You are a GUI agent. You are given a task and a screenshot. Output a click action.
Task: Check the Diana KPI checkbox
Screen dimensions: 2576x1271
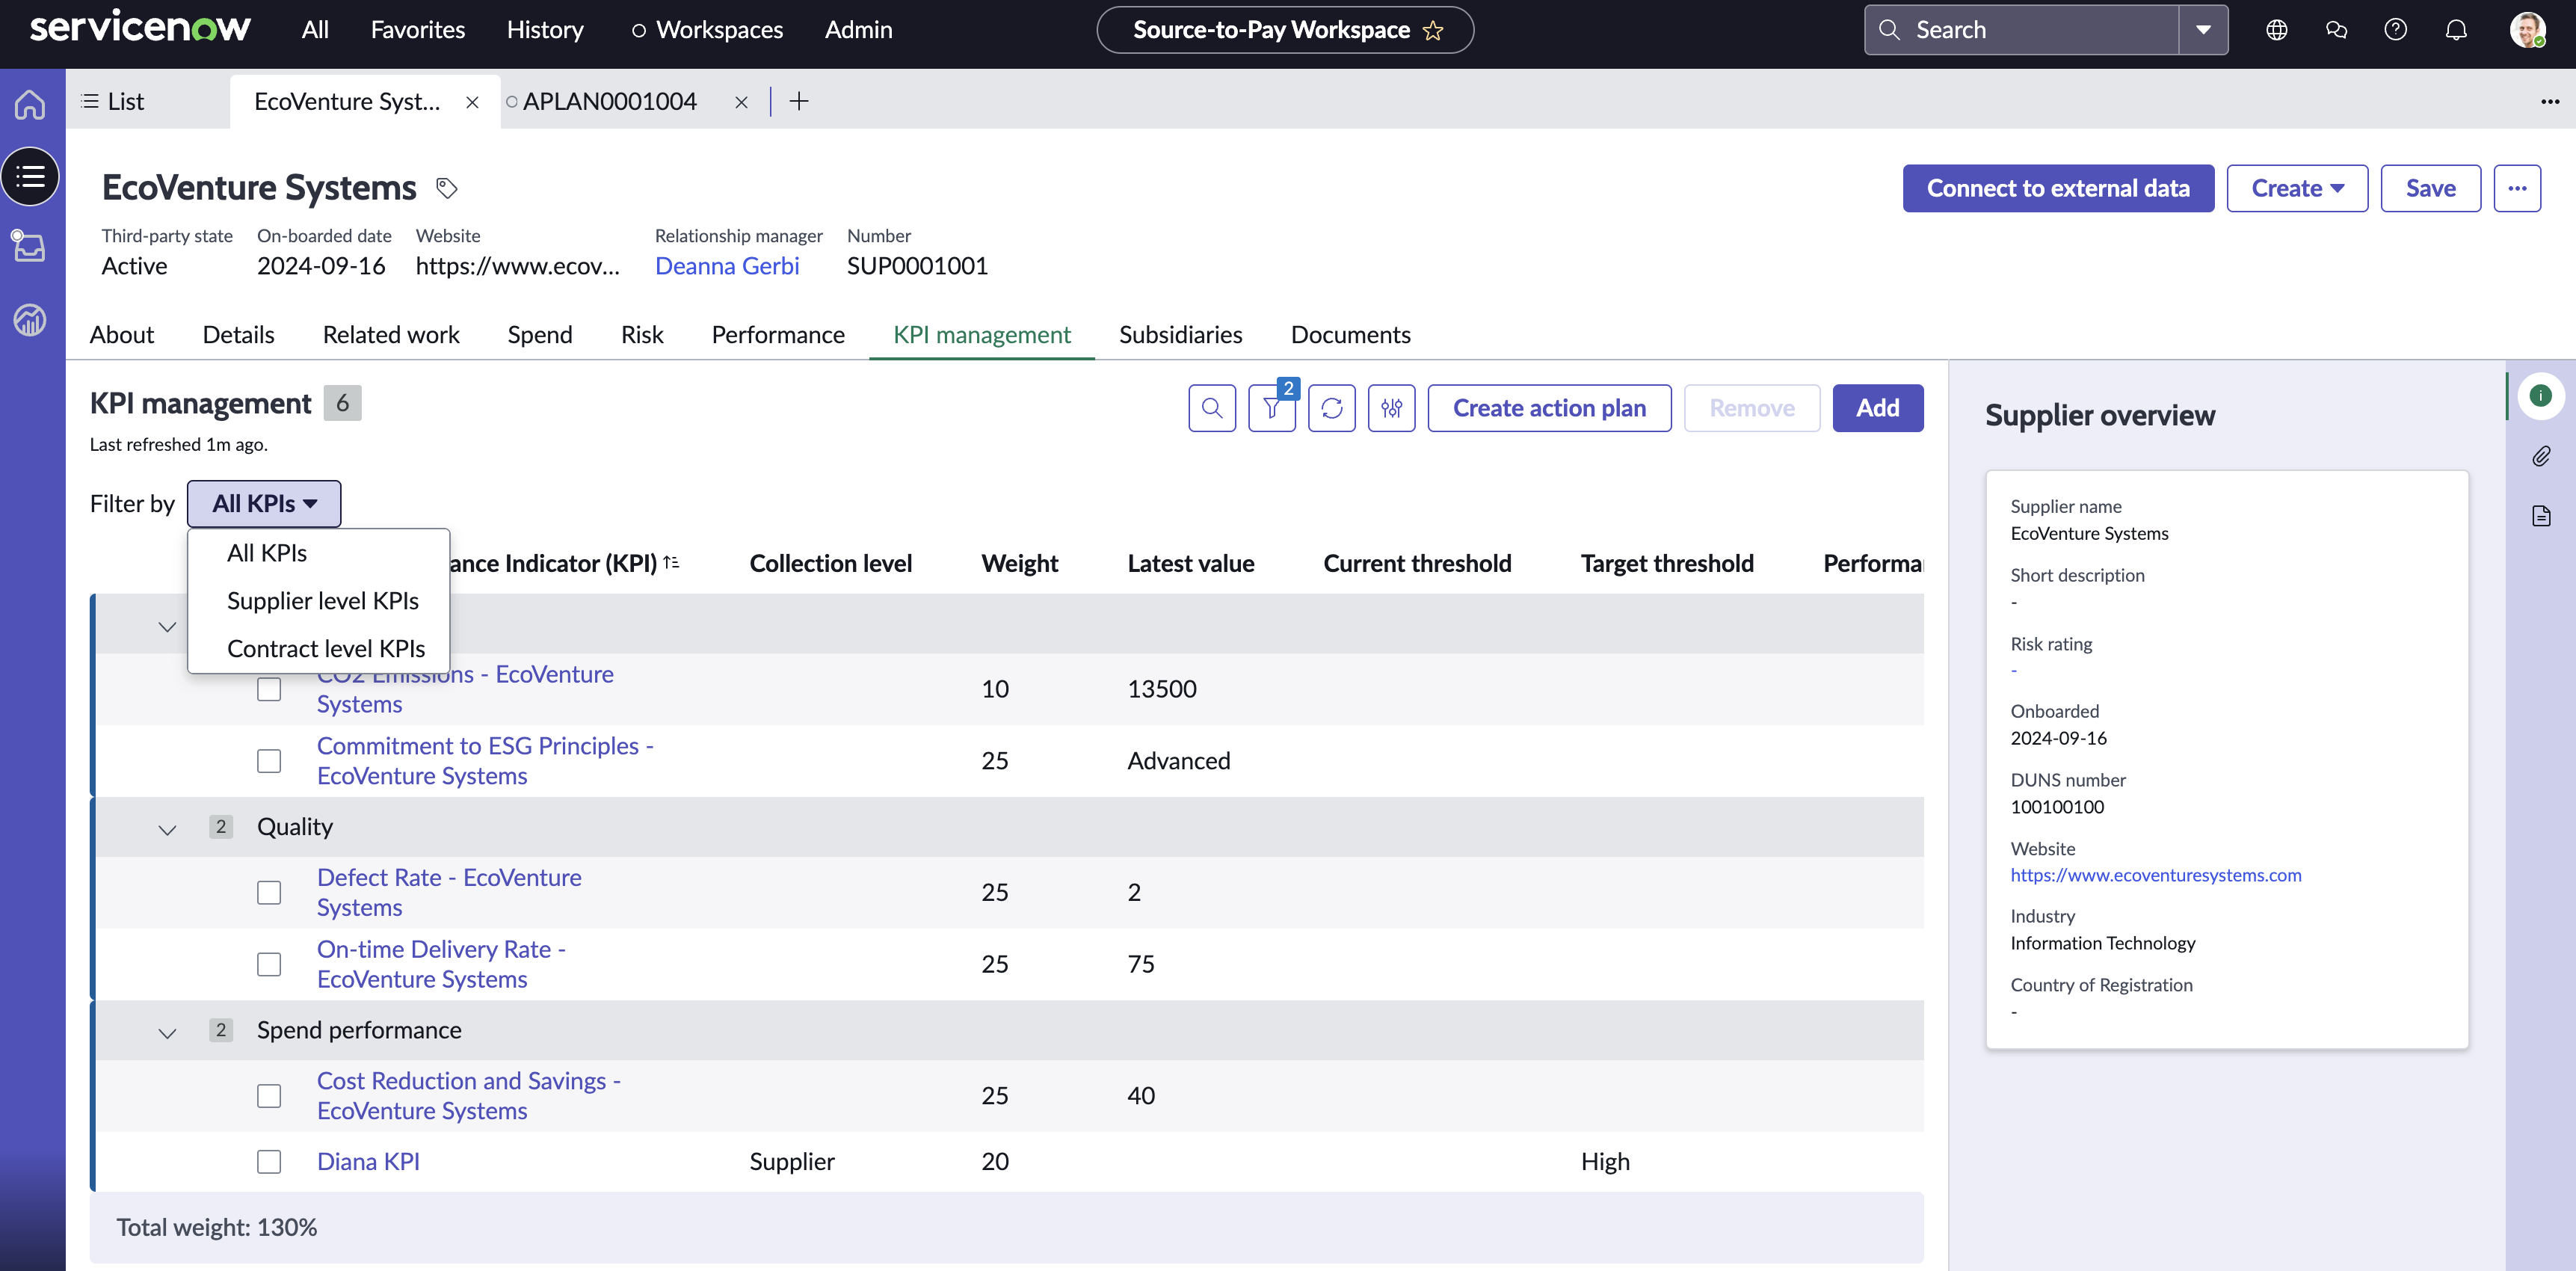269,1162
